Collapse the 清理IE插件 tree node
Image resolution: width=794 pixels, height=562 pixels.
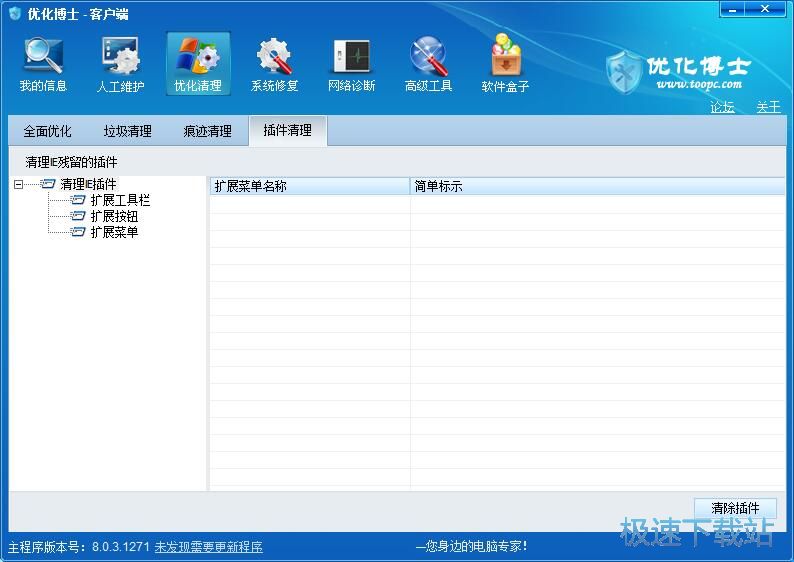coord(19,184)
